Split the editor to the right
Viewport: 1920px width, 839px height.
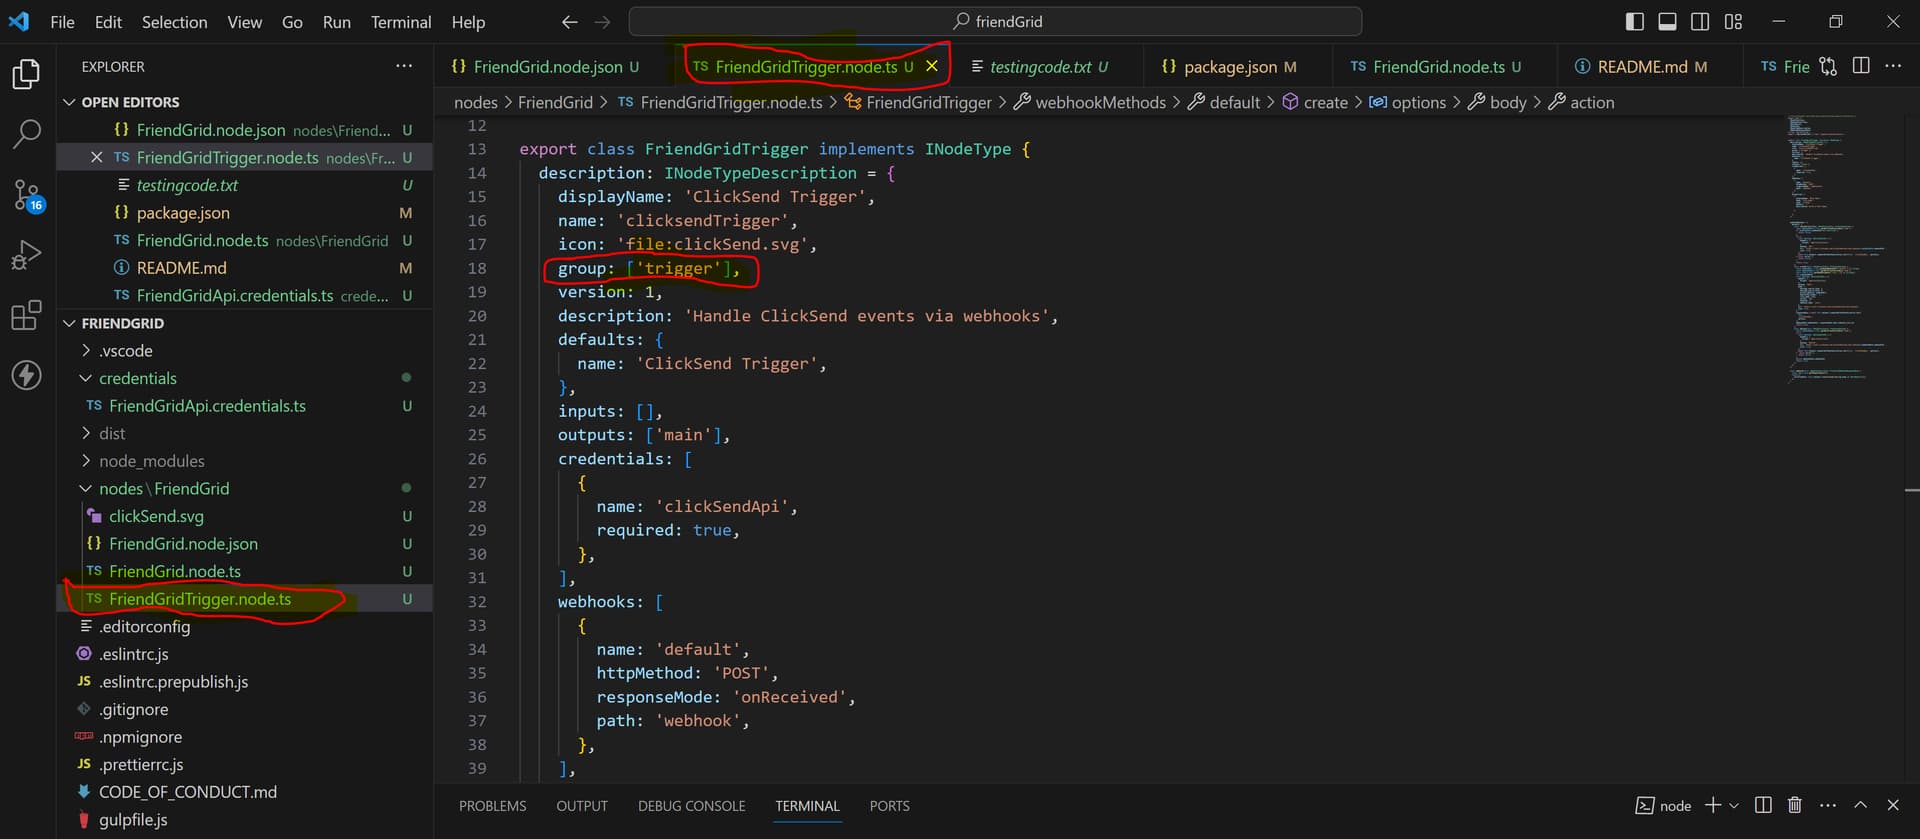point(1860,66)
